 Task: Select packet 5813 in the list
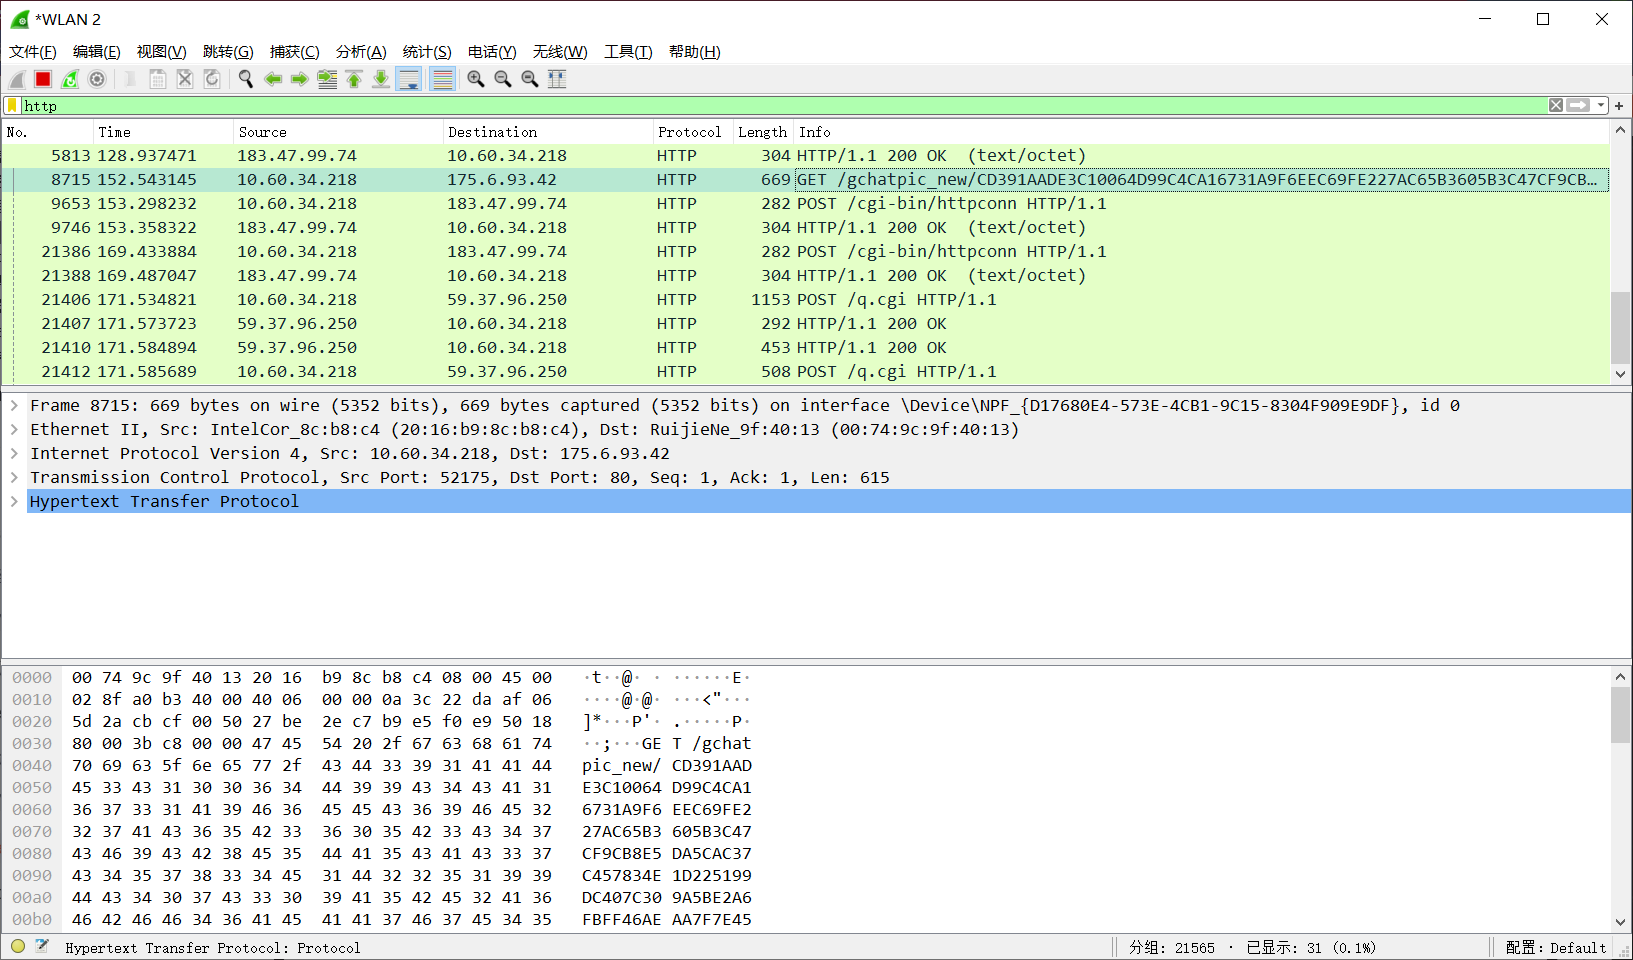pos(806,156)
